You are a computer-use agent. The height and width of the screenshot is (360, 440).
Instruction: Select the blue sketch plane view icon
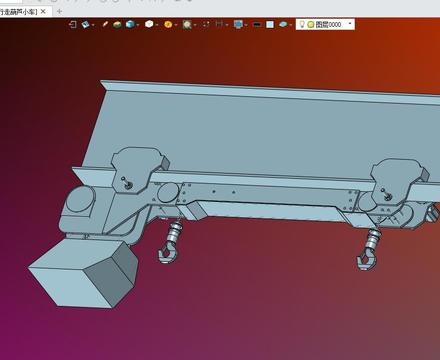(85, 24)
